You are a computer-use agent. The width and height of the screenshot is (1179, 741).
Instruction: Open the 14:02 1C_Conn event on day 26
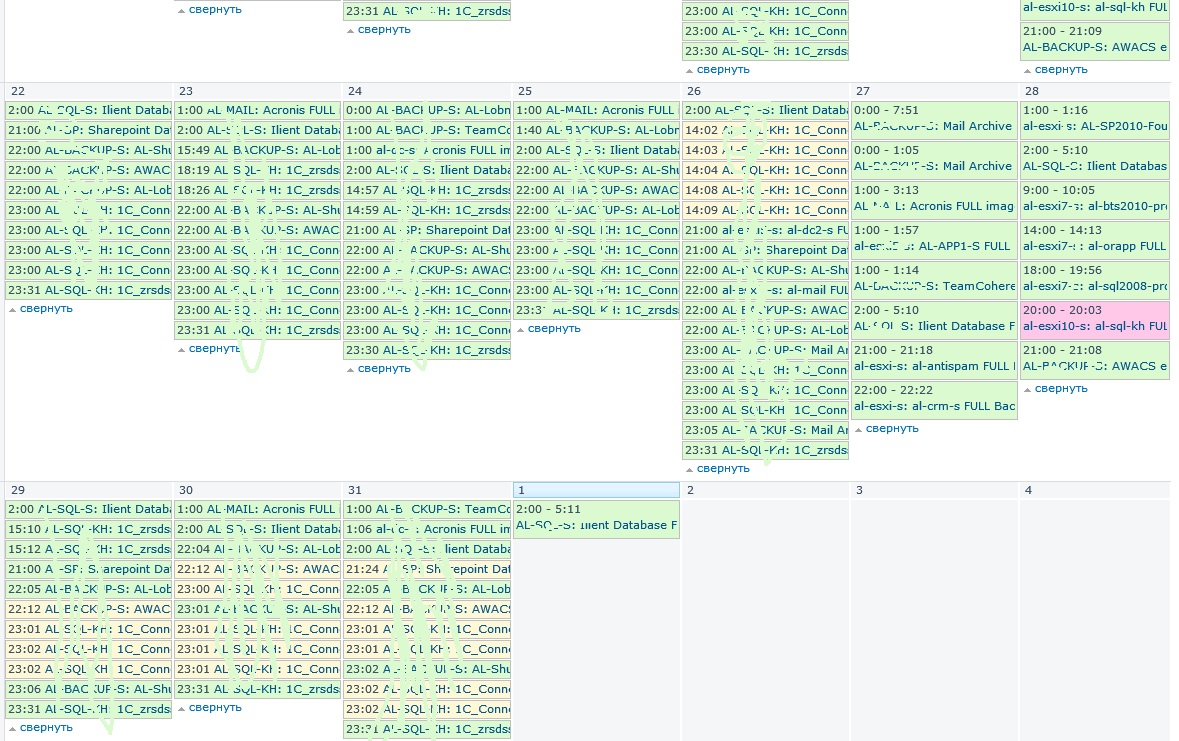coord(765,130)
